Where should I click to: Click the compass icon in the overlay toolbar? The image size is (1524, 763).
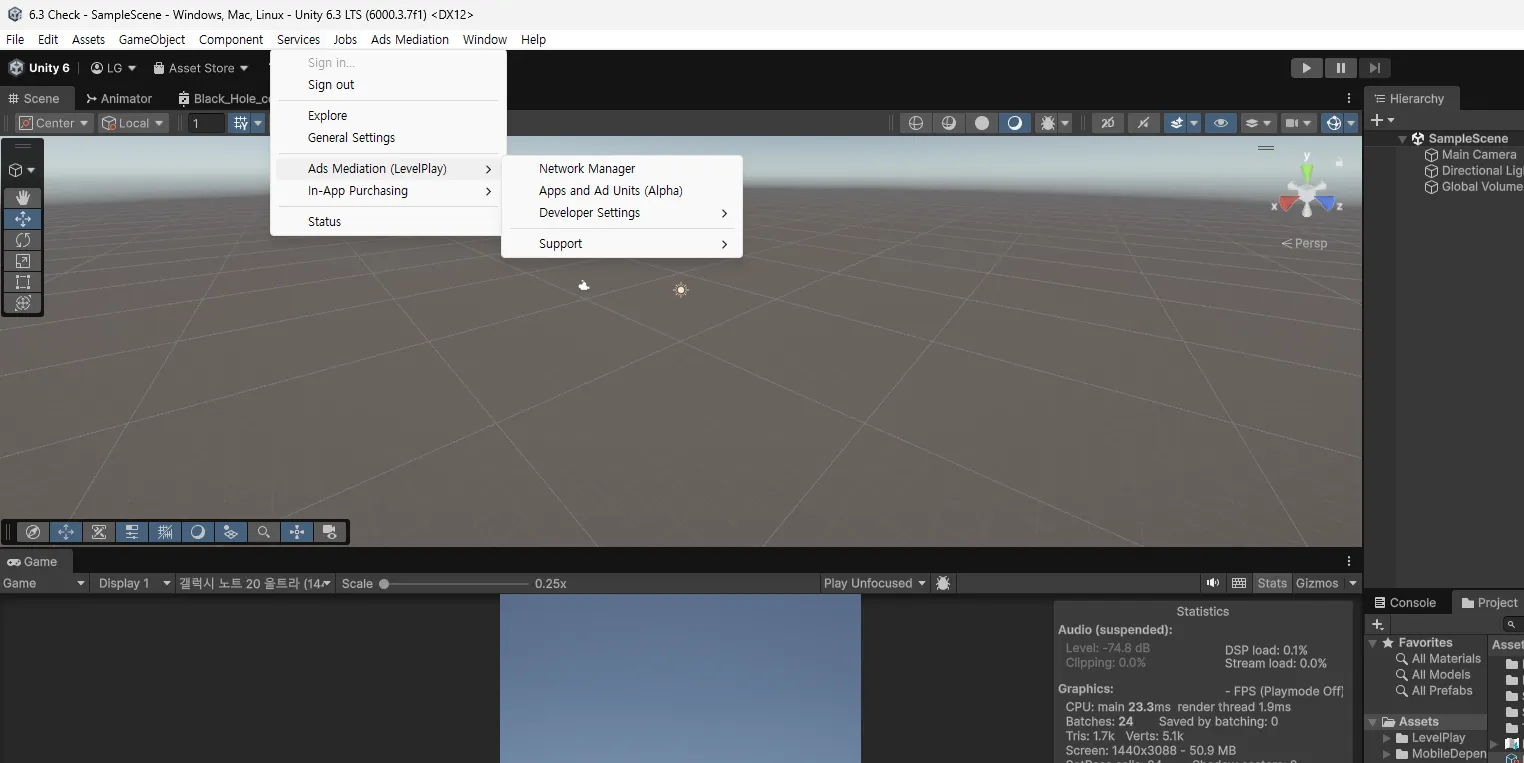click(x=33, y=532)
